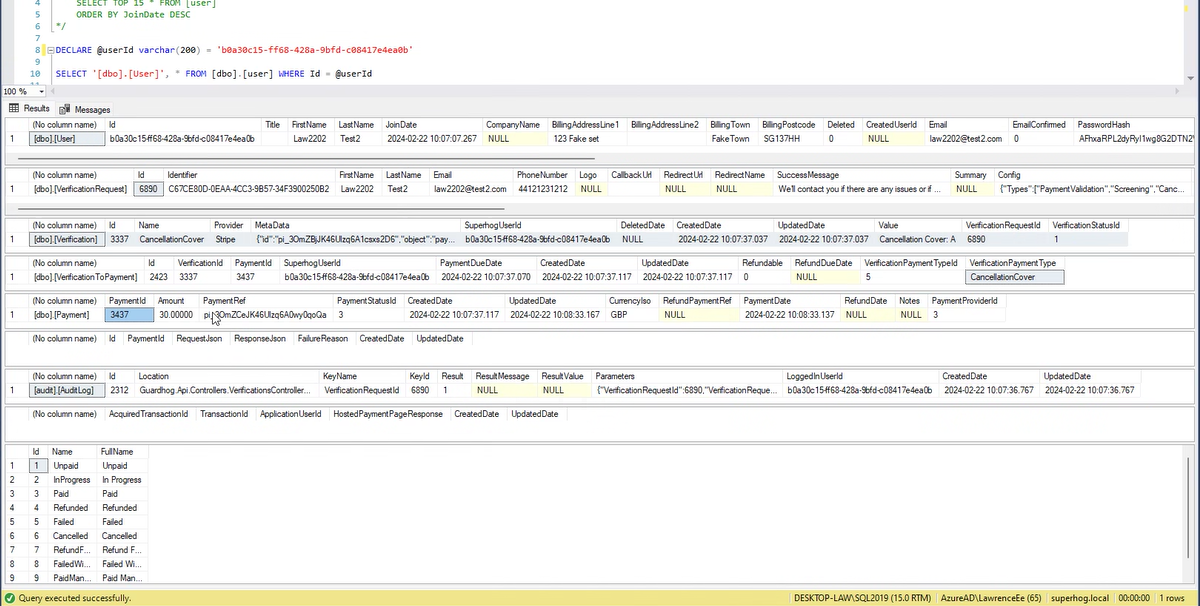
Task: Select the [audit].[AuditLog] label cell
Action: click(66, 390)
